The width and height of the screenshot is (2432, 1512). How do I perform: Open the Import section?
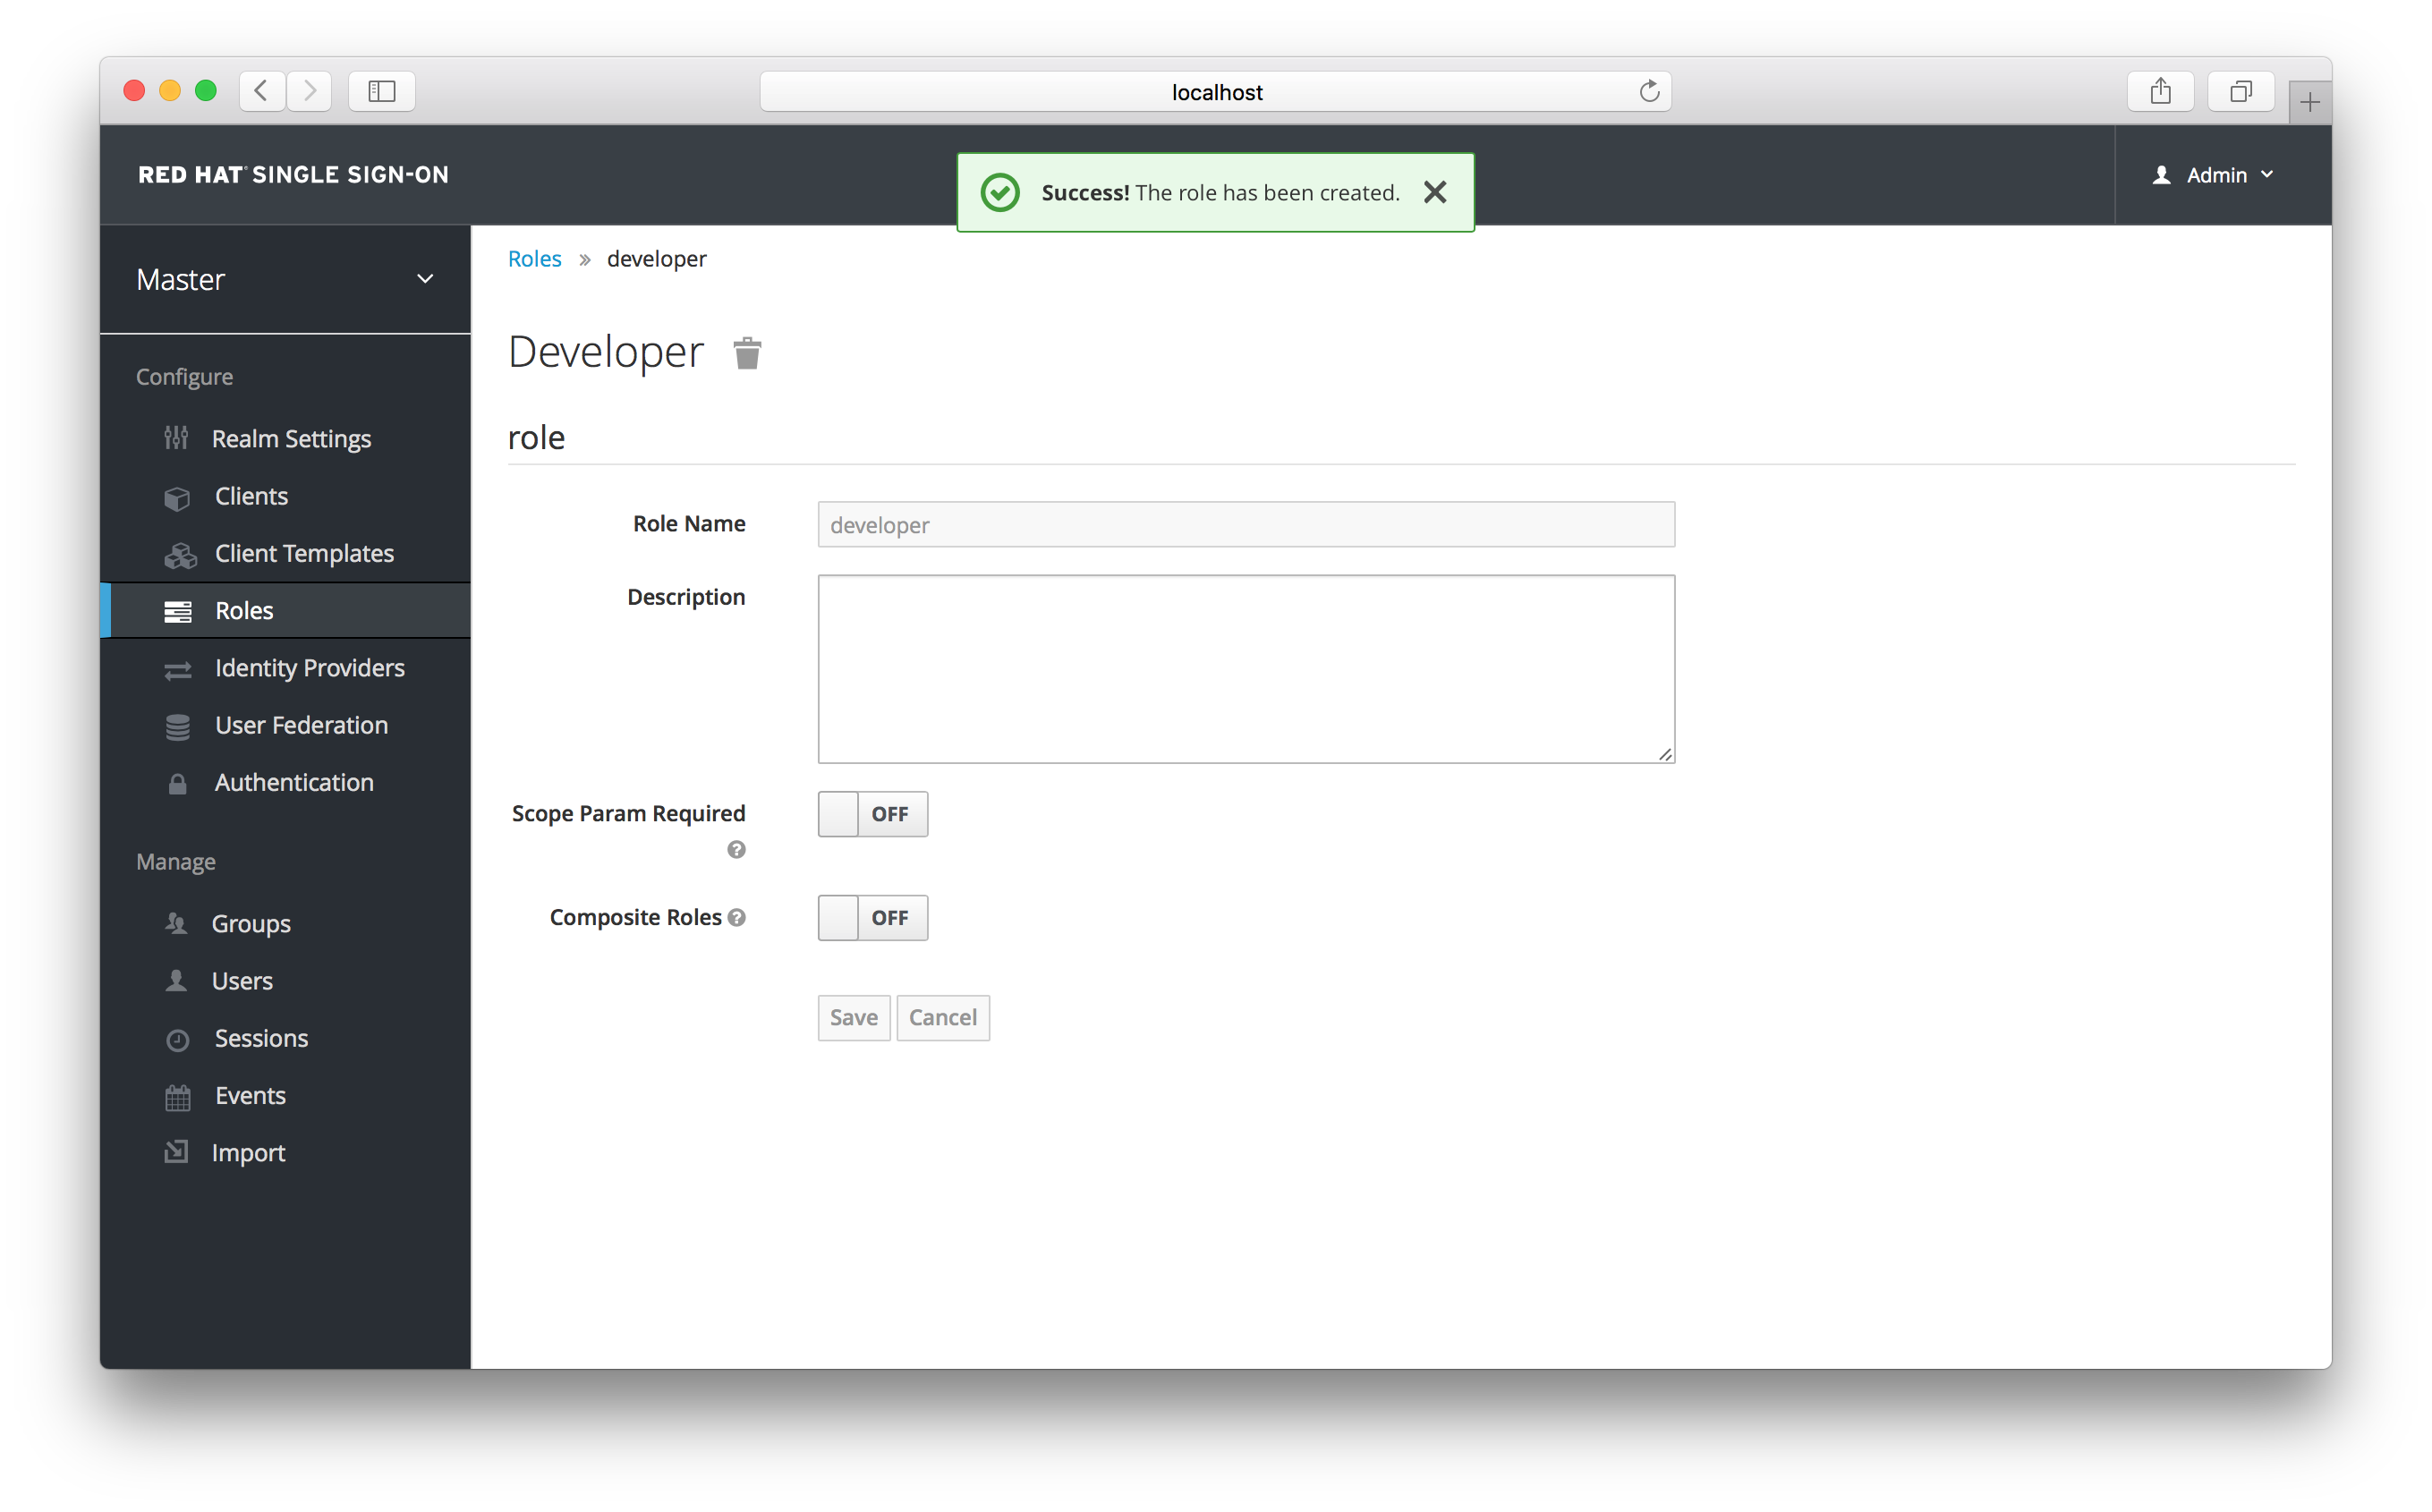(x=249, y=1151)
